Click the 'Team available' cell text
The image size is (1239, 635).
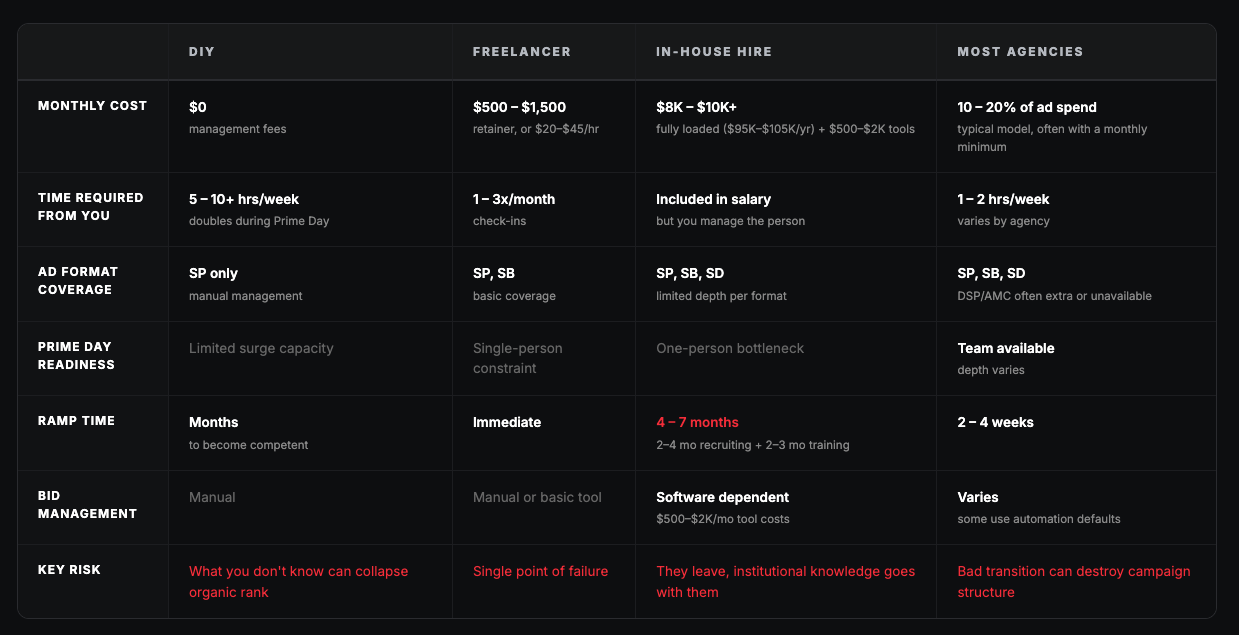(x=1005, y=349)
